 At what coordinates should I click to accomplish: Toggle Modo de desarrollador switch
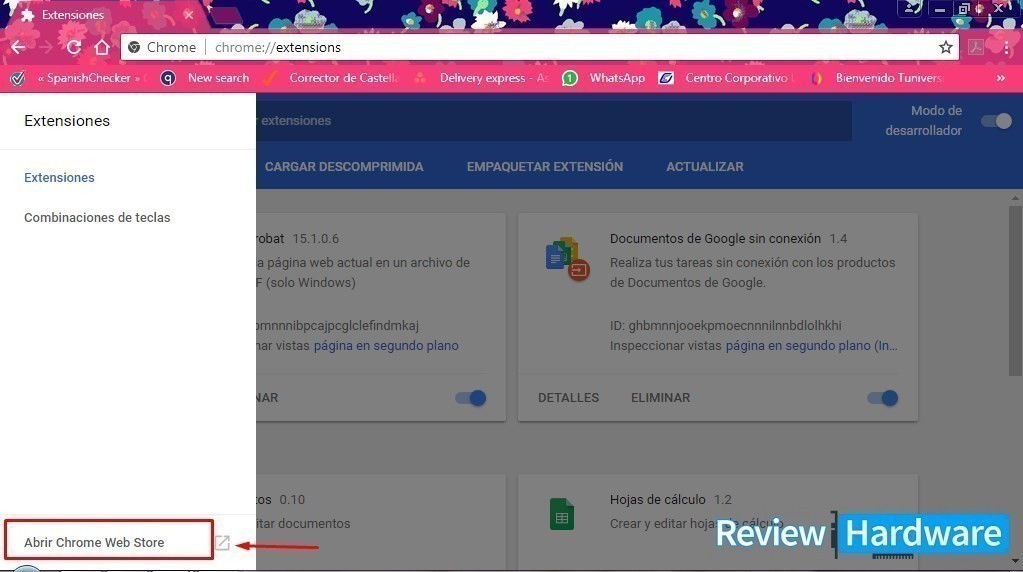(x=997, y=121)
